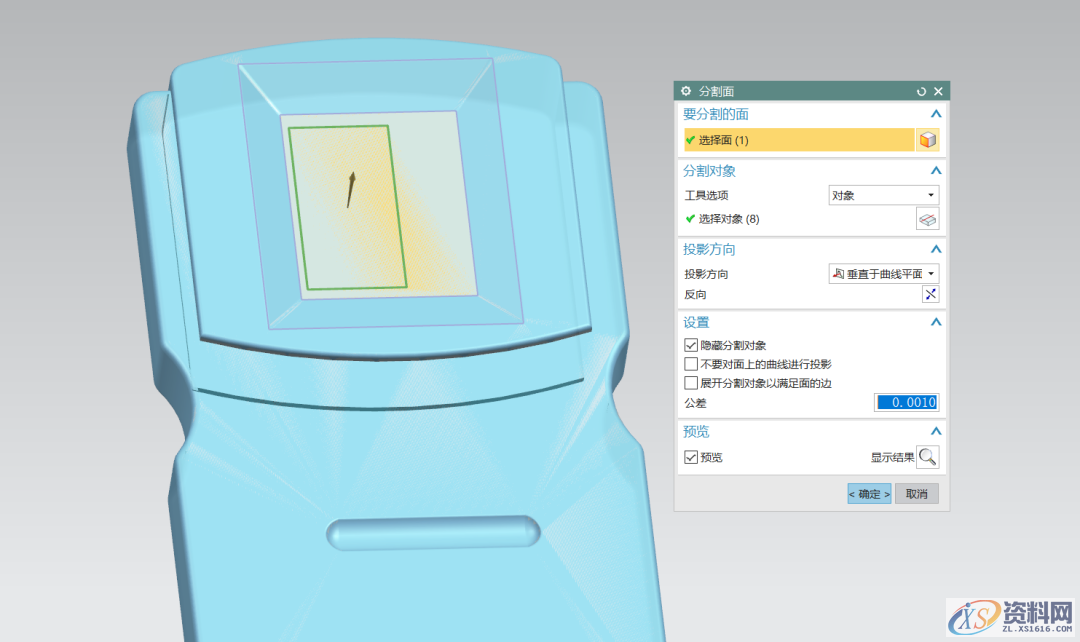
Task: Disable the 隐藏分割对象 checkbox
Action: click(x=691, y=345)
